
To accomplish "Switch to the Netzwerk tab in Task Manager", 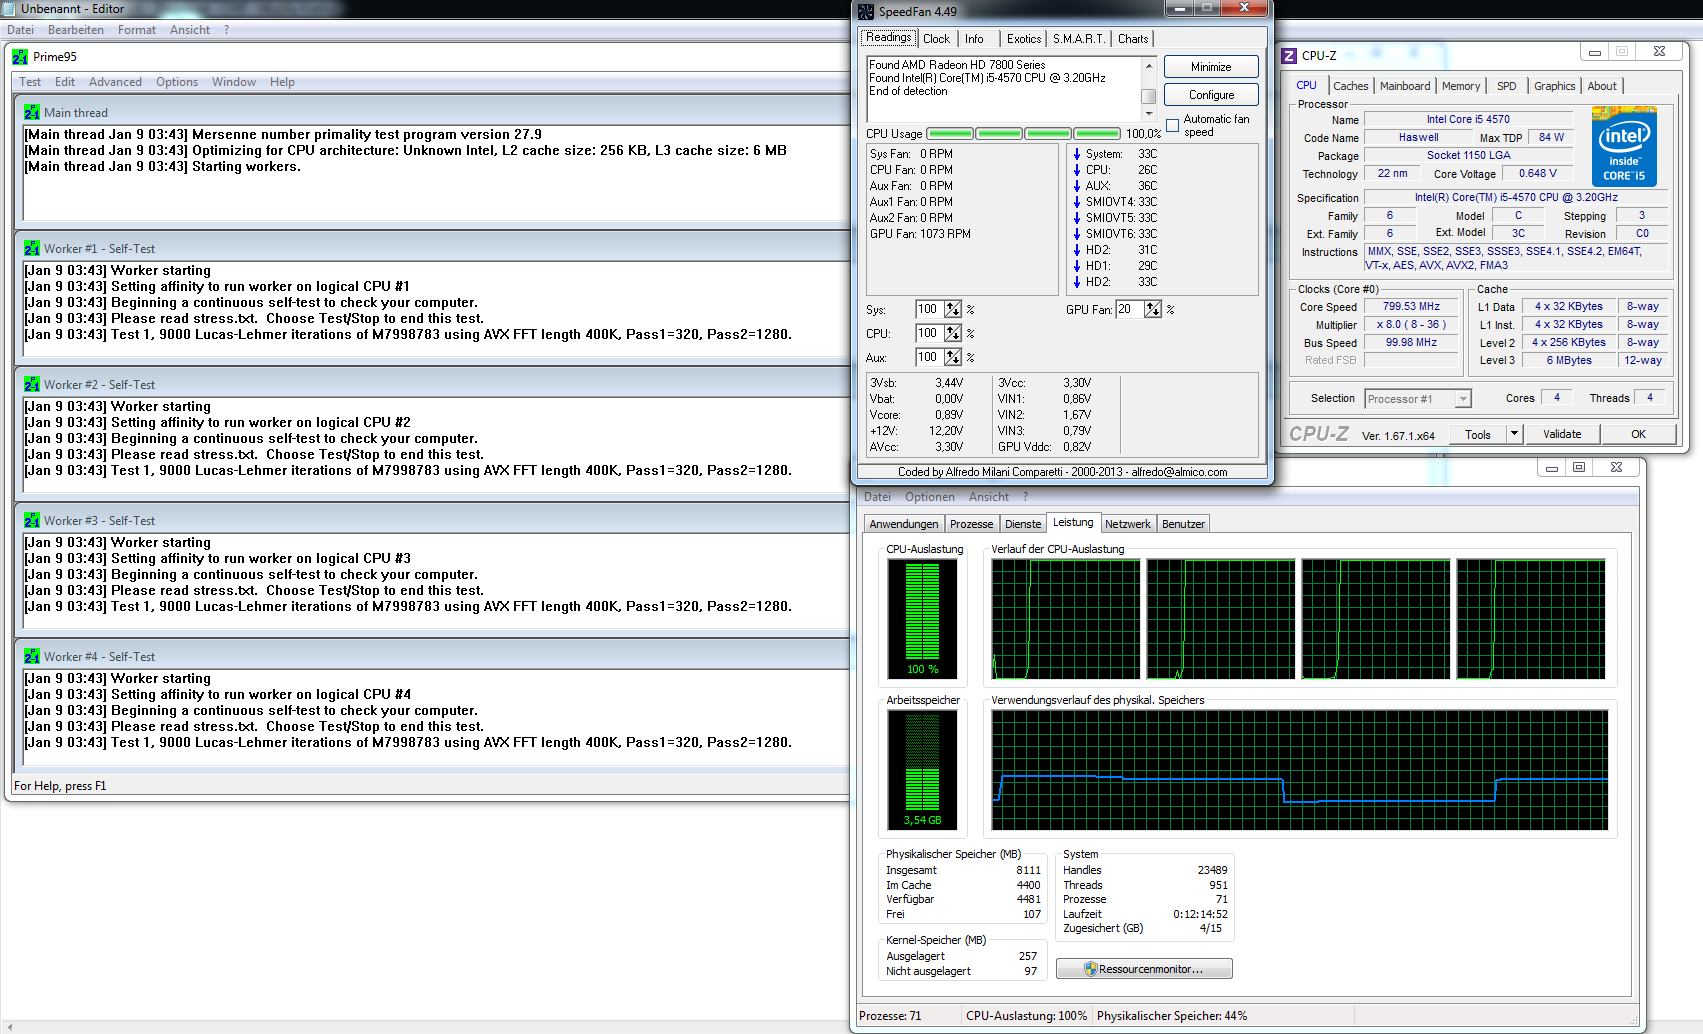I will click(x=1128, y=524).
